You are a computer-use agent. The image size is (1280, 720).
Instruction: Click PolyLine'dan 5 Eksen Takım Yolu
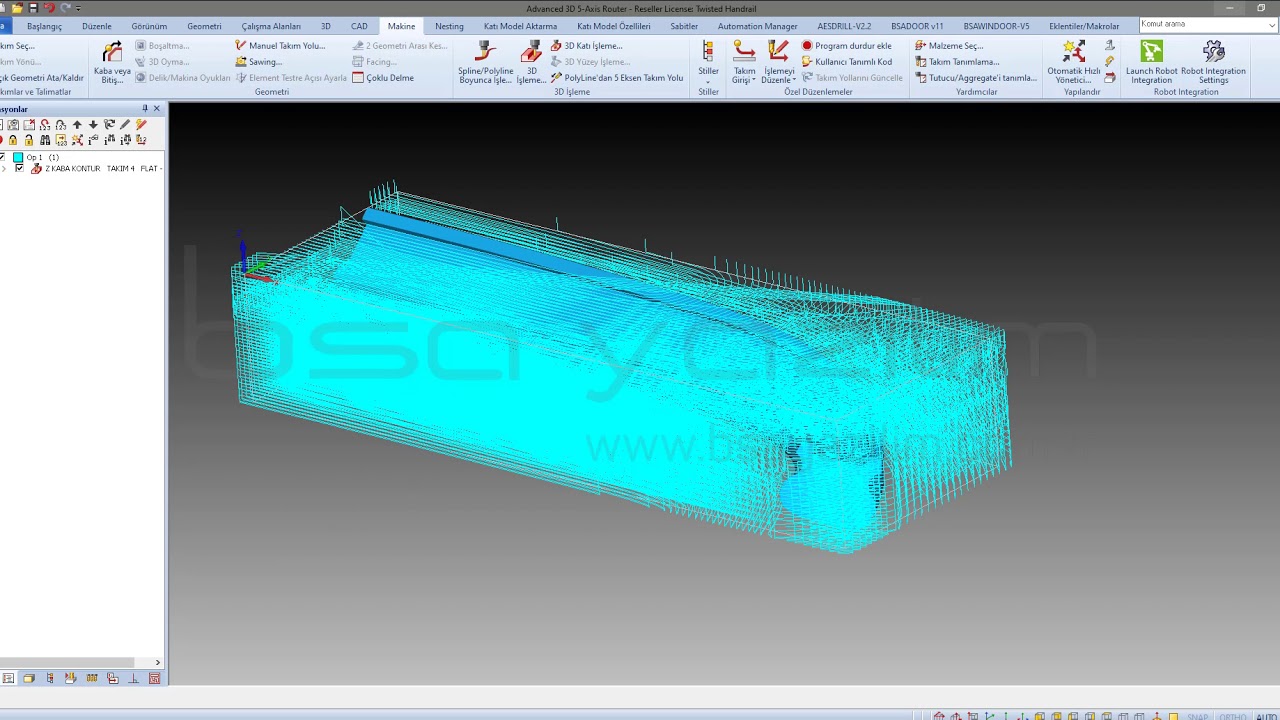[x=616, y=78]
